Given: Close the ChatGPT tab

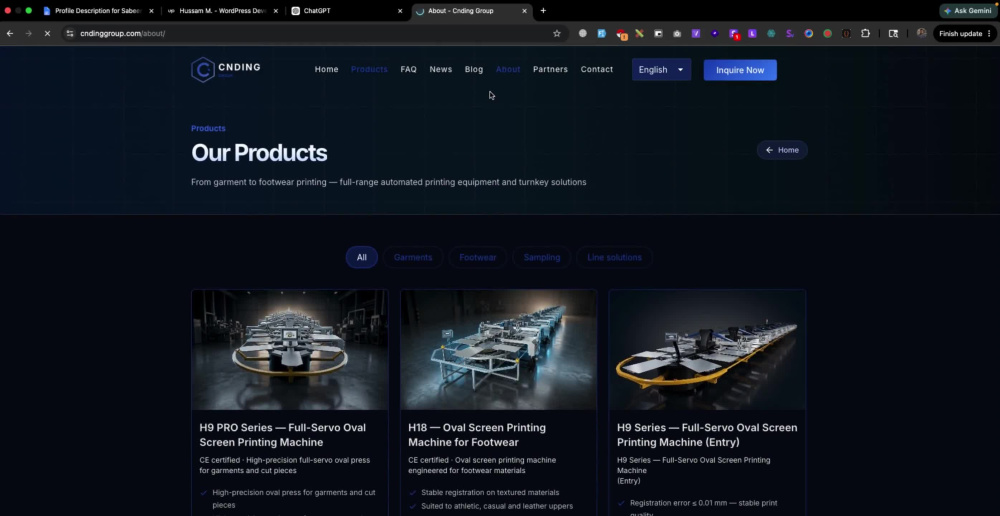Looking at the screenshot, I should [400, 11].
